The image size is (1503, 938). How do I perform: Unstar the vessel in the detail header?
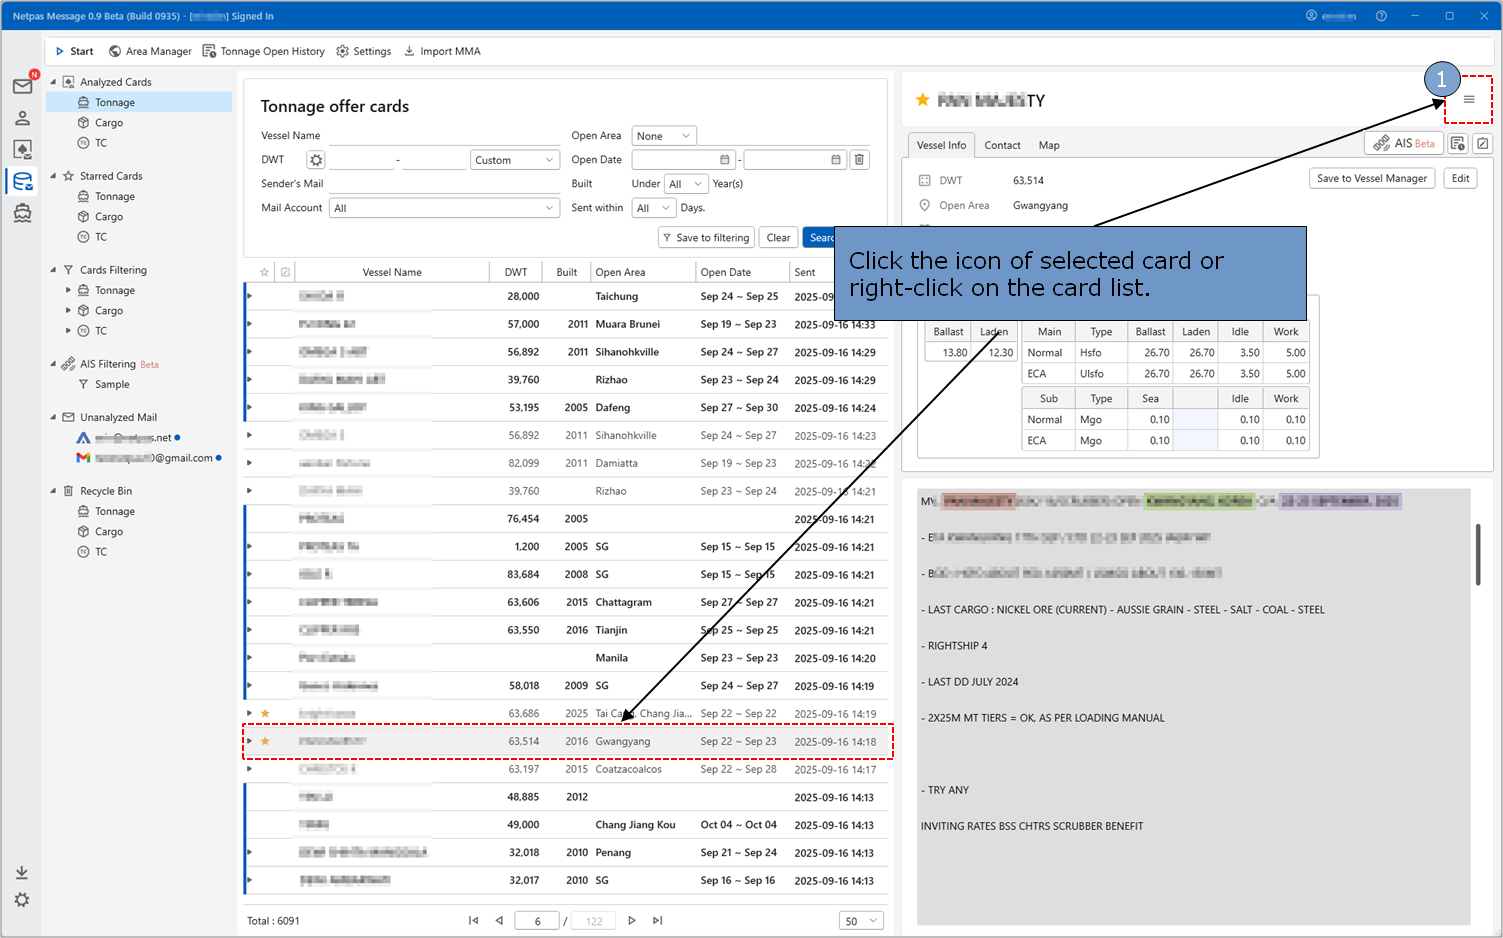tap(922, 100)
